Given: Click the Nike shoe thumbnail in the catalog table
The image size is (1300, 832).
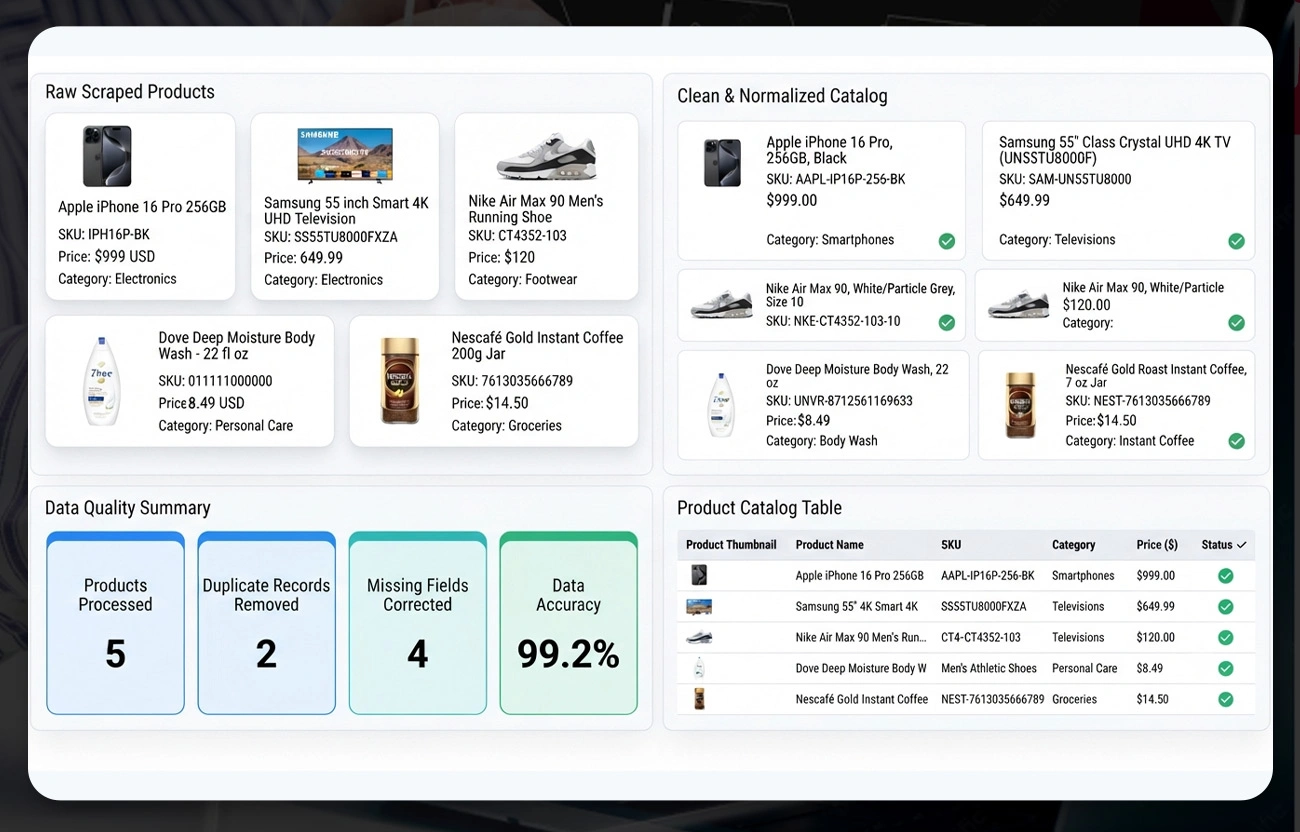Looking at the screenshot, I should coord(699,637).
